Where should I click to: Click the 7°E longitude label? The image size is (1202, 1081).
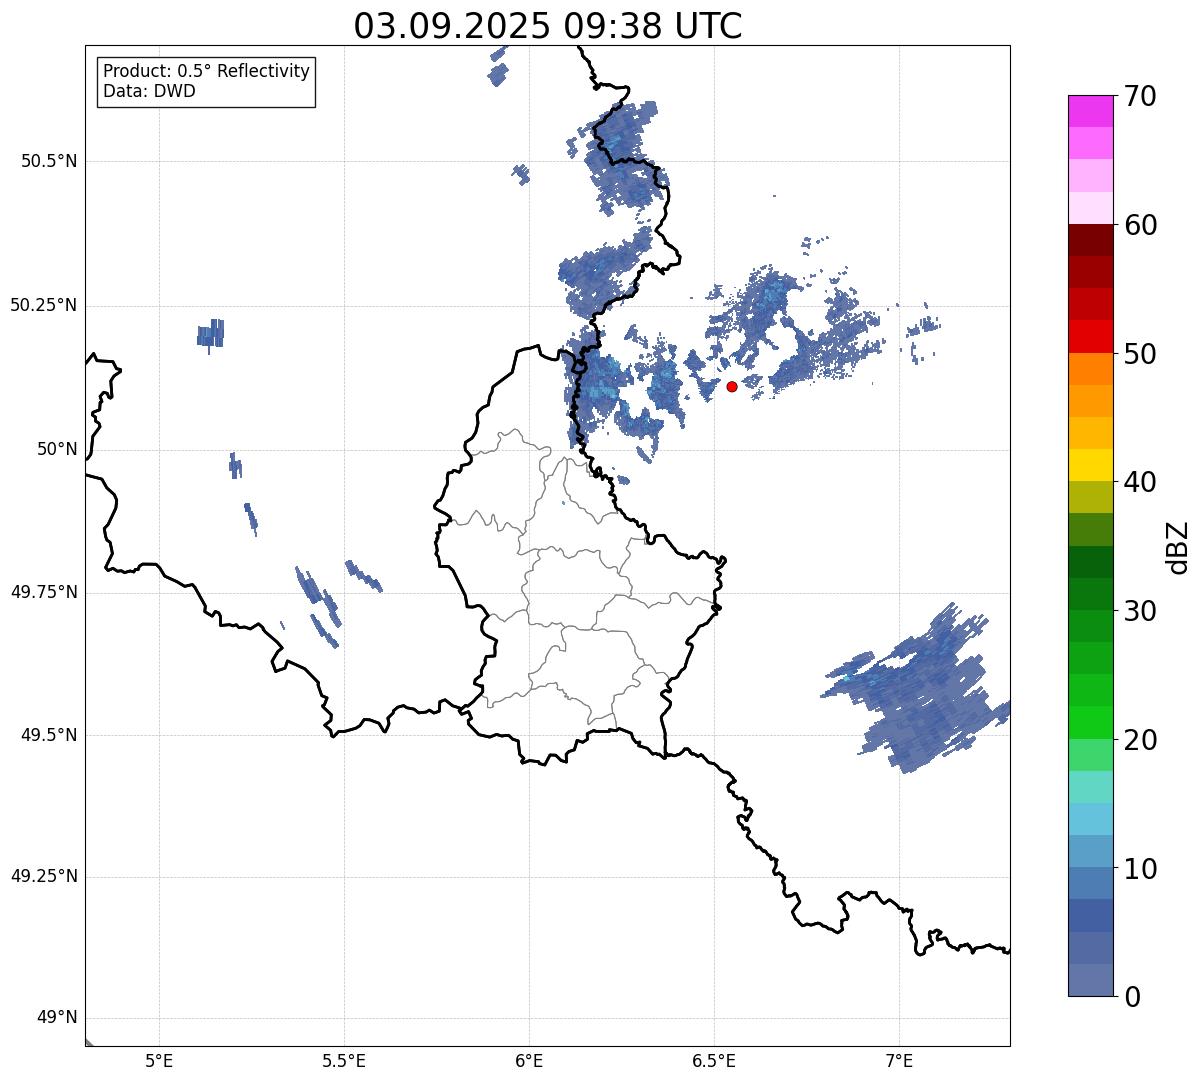899,1062
